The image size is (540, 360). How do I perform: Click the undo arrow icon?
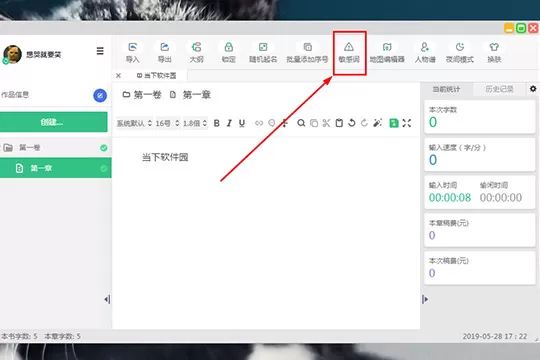[352, 123]
